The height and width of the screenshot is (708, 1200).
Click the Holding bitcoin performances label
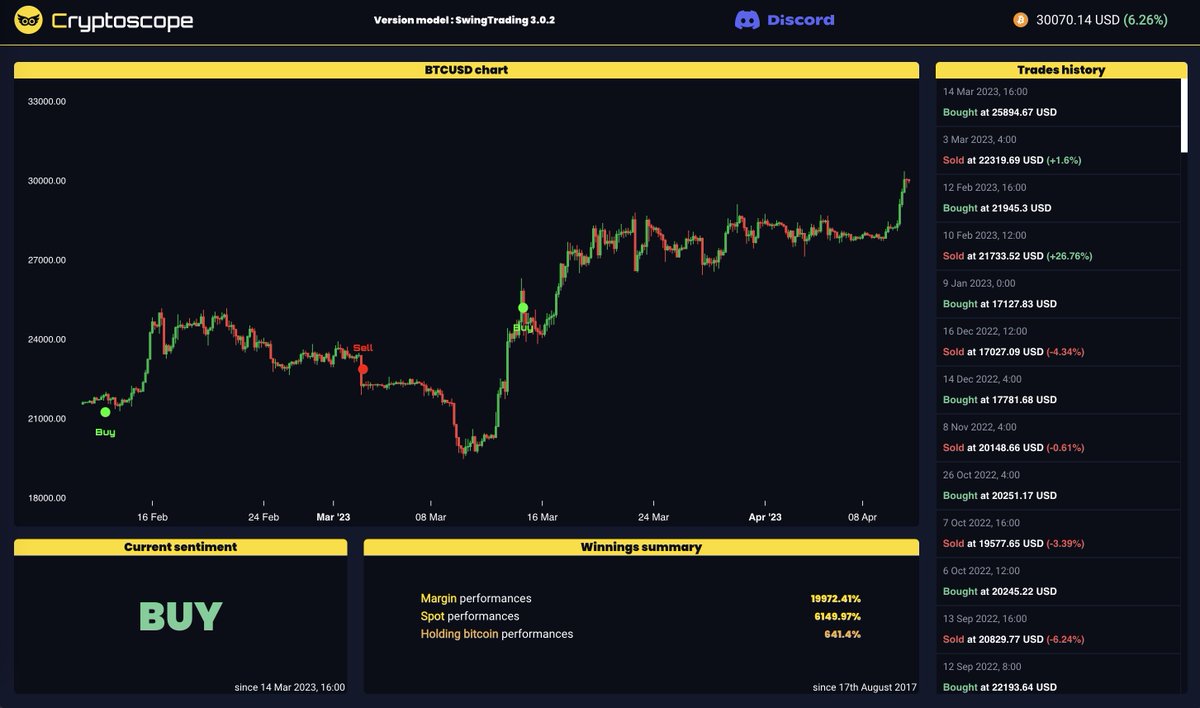[497, 634]
